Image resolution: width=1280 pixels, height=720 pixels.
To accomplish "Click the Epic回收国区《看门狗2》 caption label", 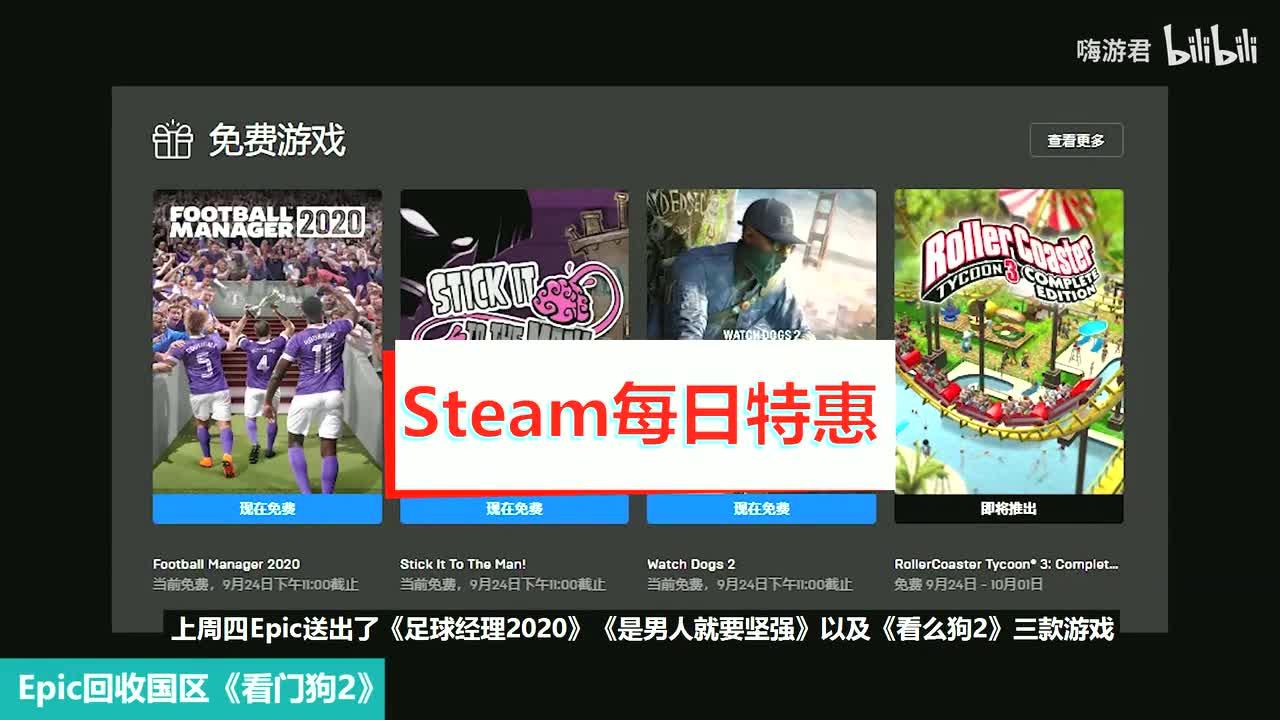I will [192, 689].
